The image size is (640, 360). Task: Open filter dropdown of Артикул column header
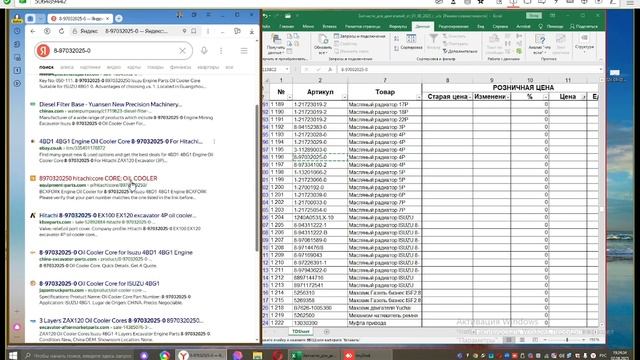tap(344, 97)
